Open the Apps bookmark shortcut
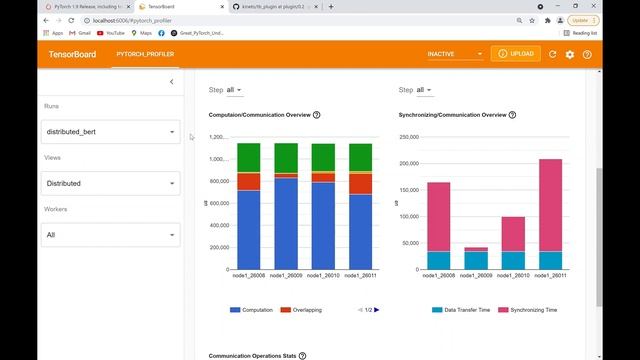Image resolution: width=640 pixels, height=360 pixels. pyautogui.click(x=53, y=33)
